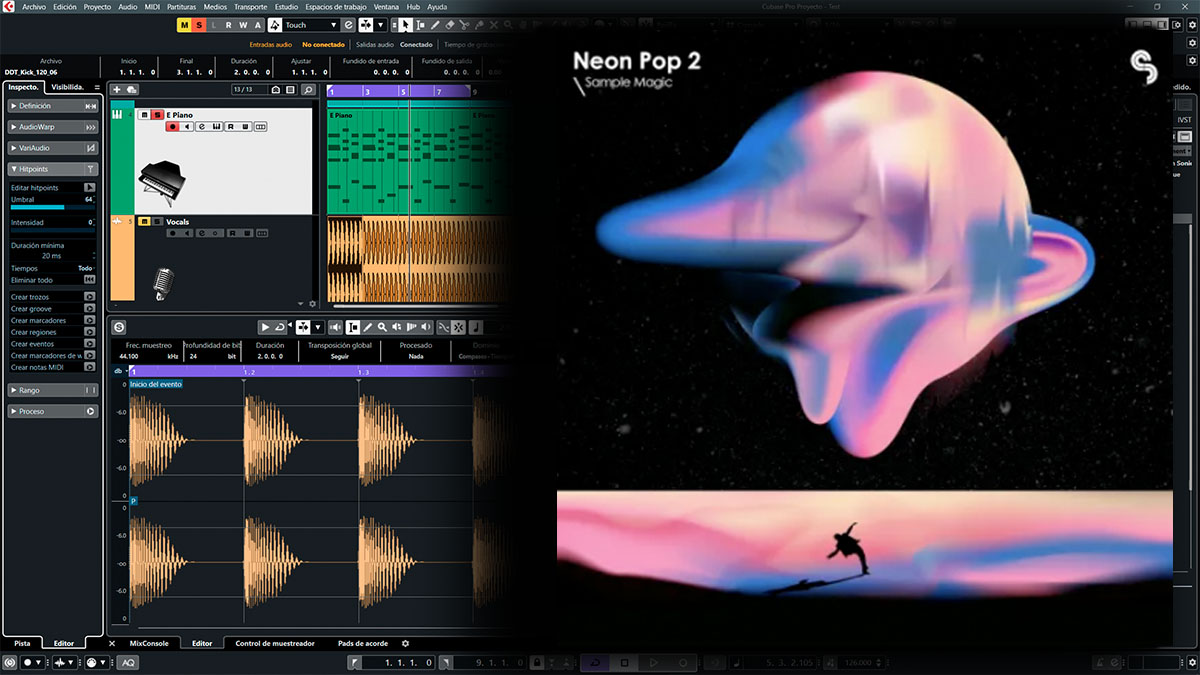
Task: Mute the E Piano track
Action: pyautogui.click(x=145, y=115)
